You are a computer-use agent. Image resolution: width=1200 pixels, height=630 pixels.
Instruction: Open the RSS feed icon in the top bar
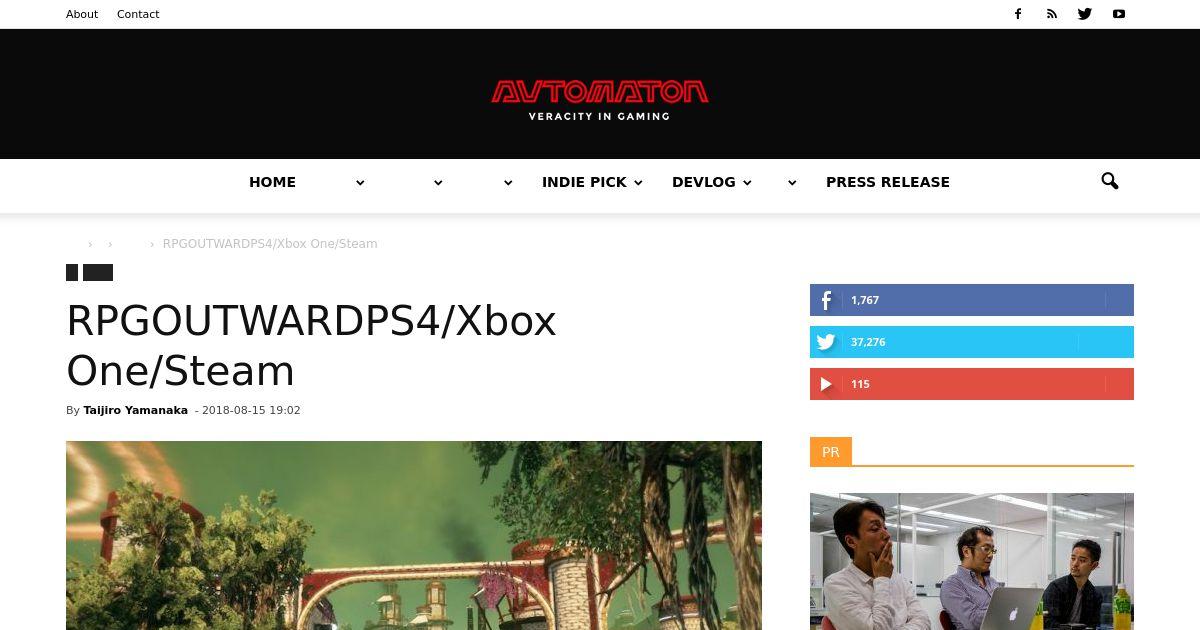point(1051,14)
